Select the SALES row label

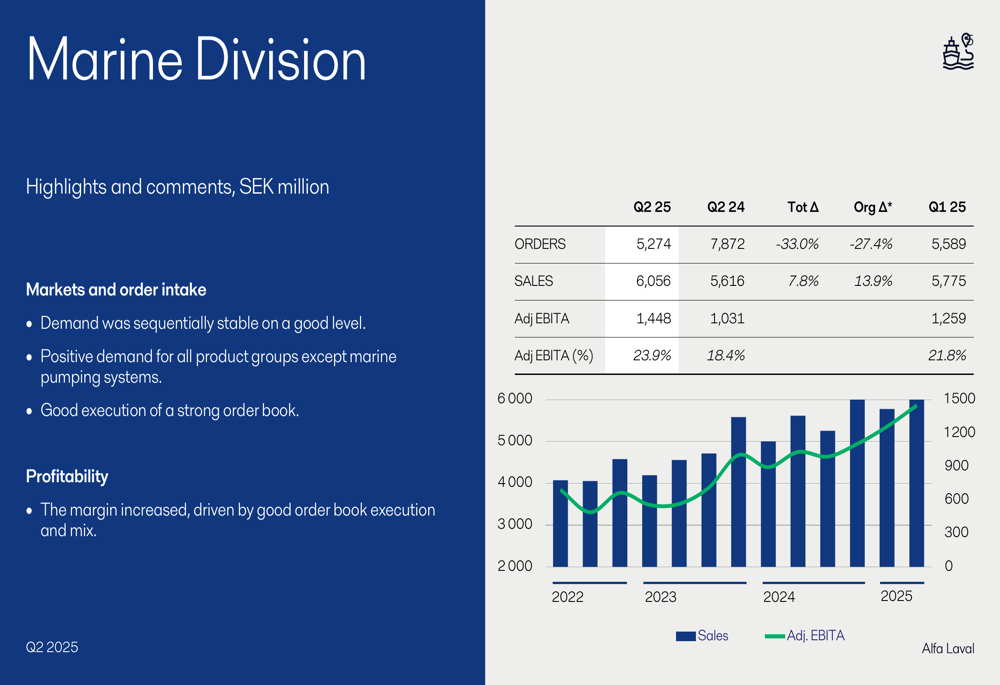click(533, 281)
